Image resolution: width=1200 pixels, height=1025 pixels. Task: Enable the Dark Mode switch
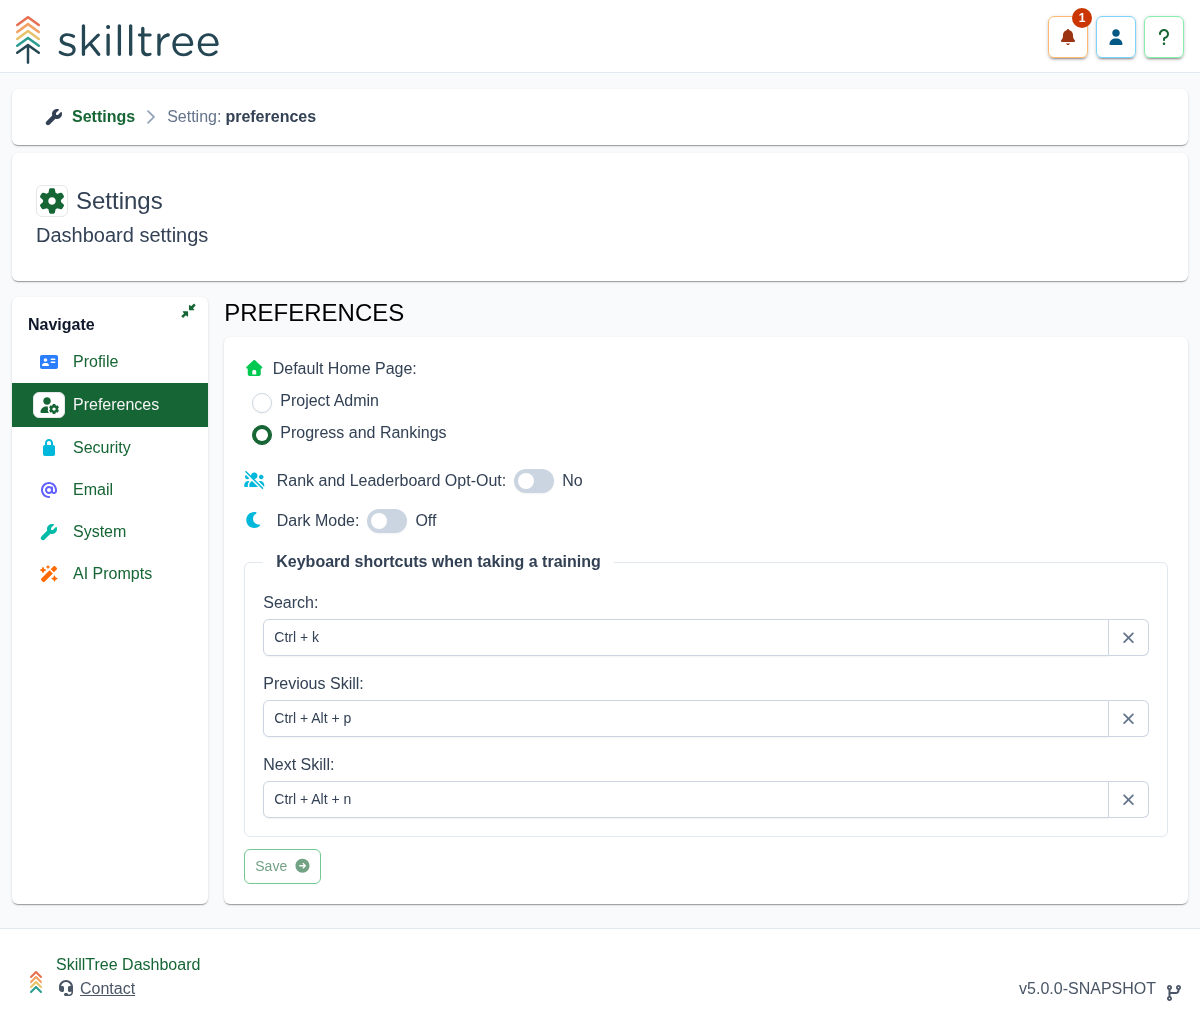pos(387,521)
